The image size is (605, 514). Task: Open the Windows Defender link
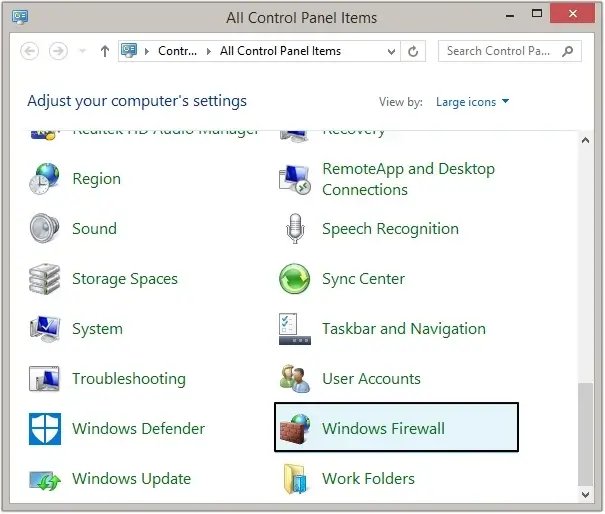coord(139,429)
